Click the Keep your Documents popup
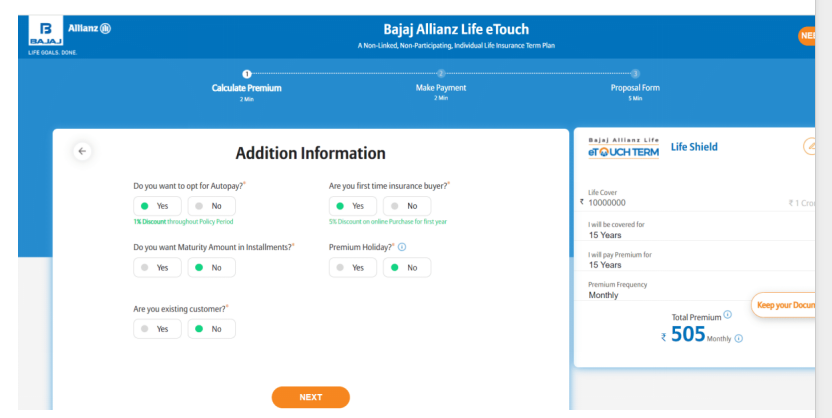This screenshot has height=418, width=832. click(x=783, y=305)
